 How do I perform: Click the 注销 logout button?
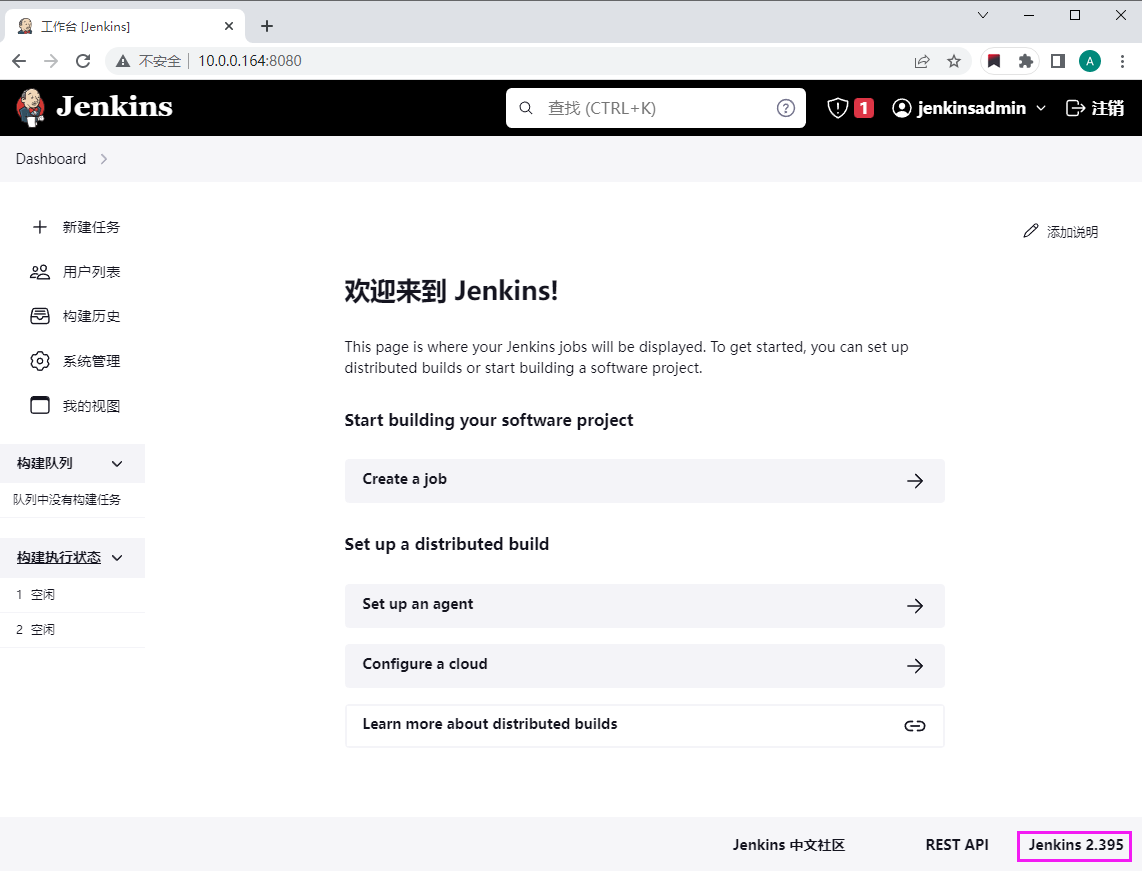pyautogui.click(x=1095, y=108)
